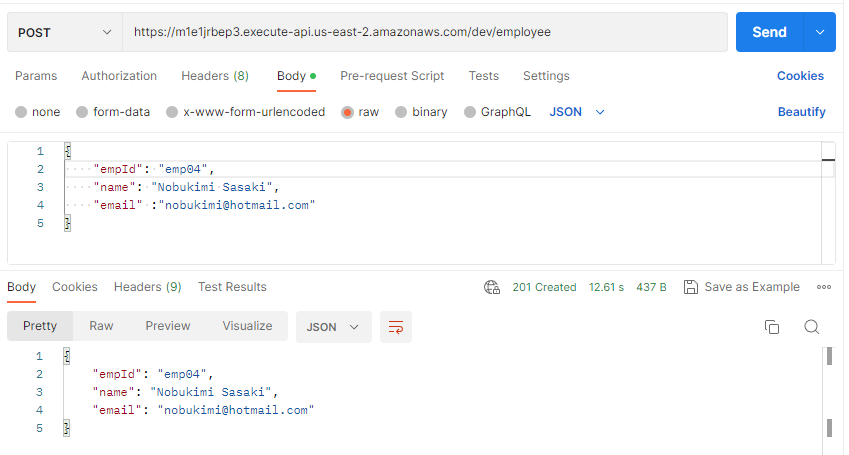Image resolution: width=849 pixels, height=455 pixels.
Task: Open search in the response body
Action: click(x=811, y=327)
